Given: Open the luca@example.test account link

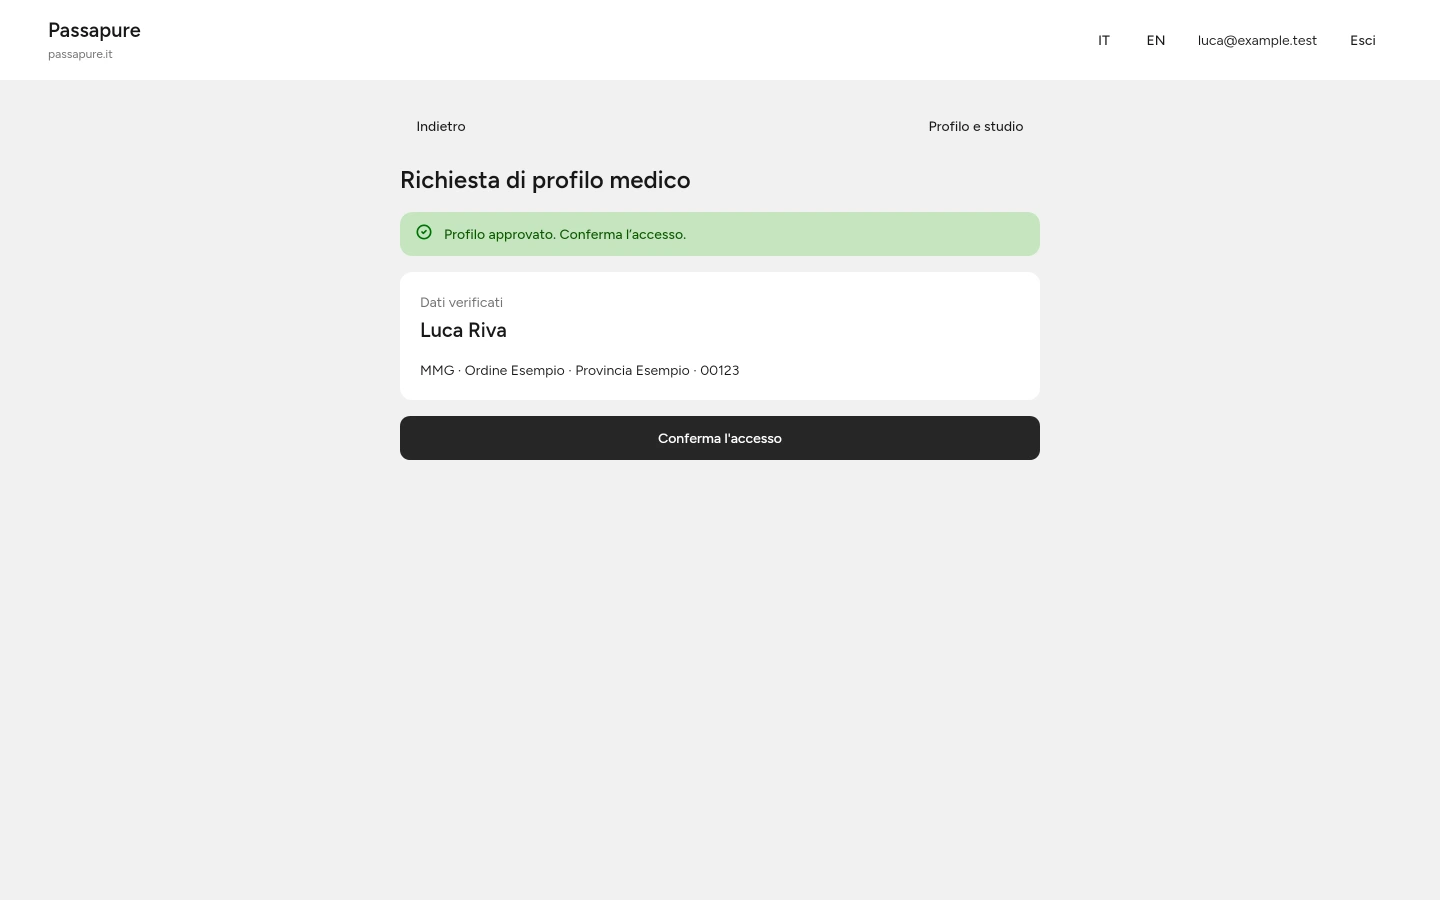Looking at the screenshot, I should tap(1257, 40).
